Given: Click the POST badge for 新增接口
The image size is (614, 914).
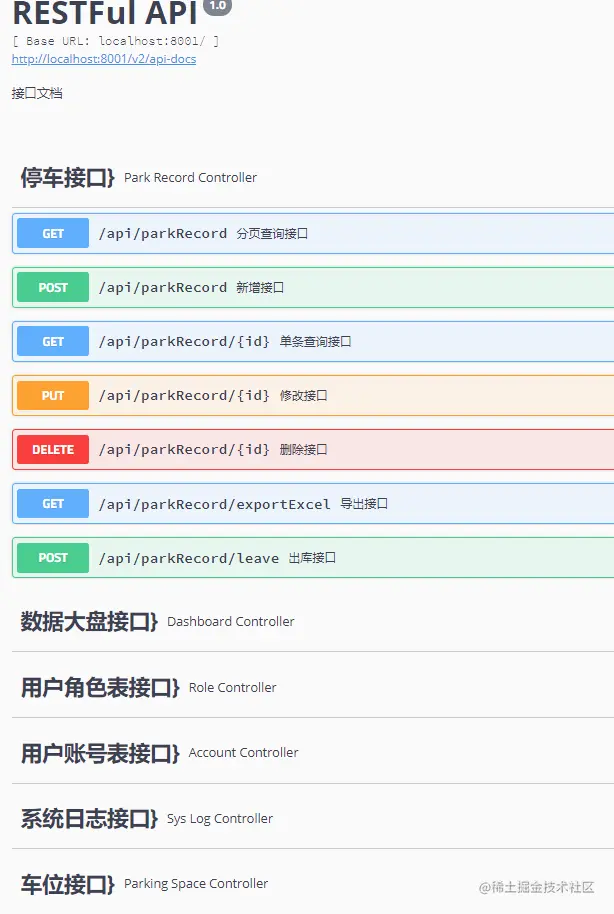Looking at the screenshot, I should tap(53, 287).
